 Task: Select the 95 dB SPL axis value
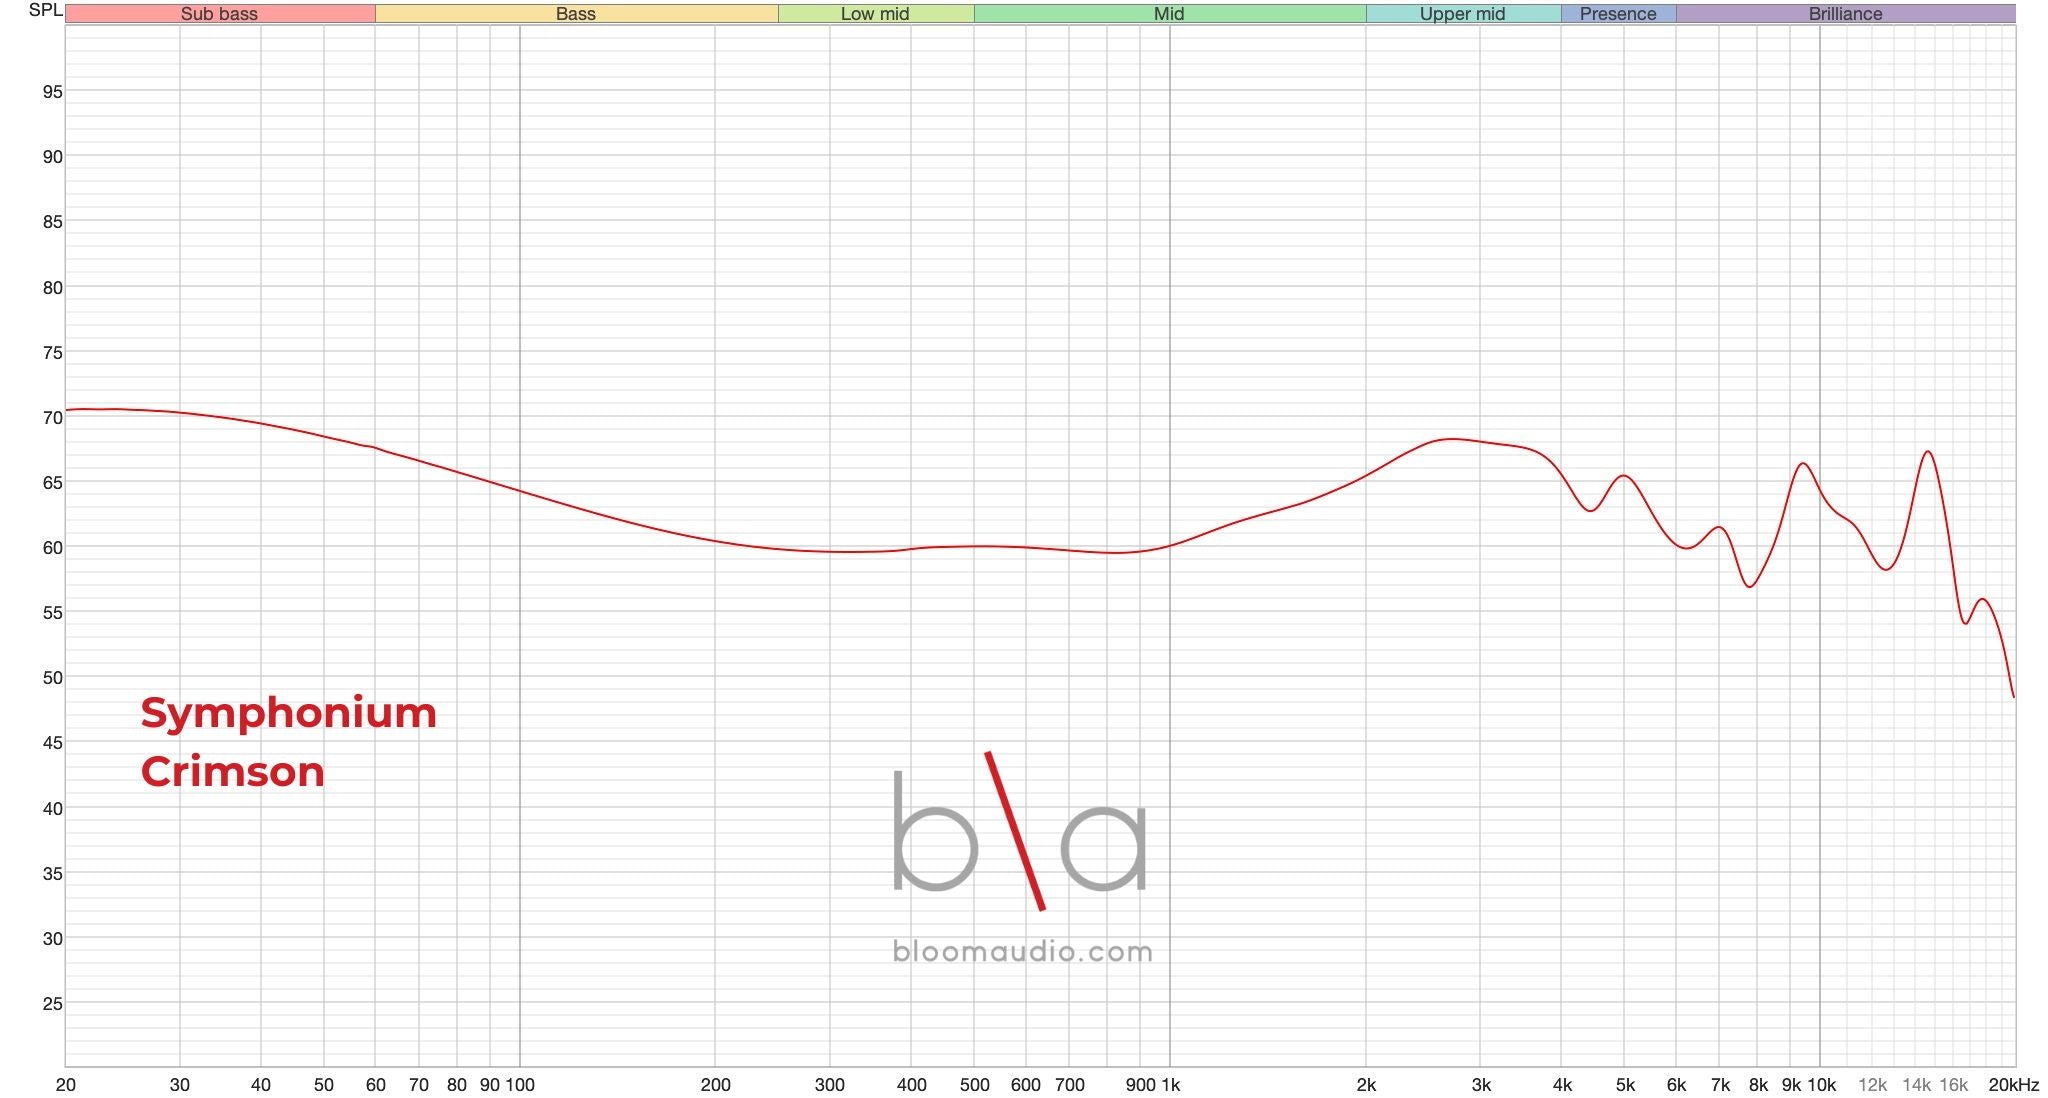pos(52,92)
